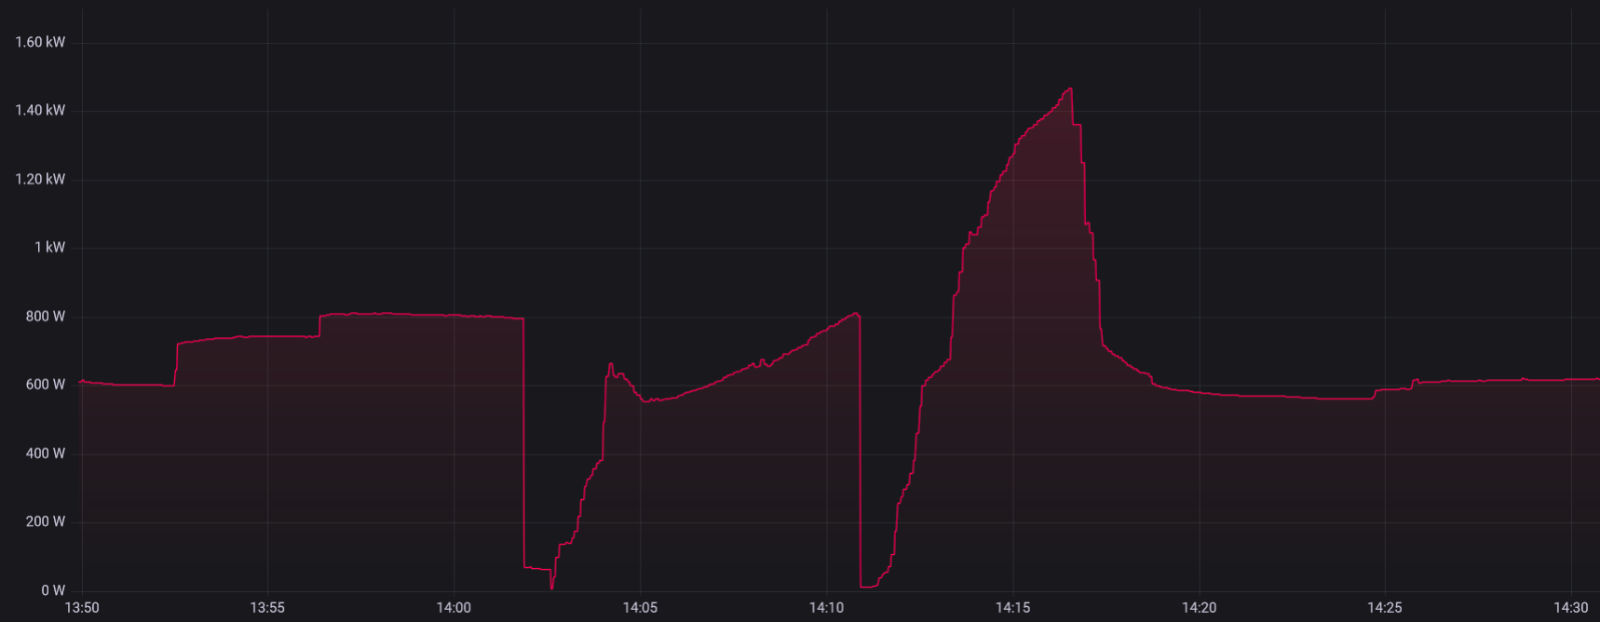Click the 14:00 time axis label

click(454, 607)
